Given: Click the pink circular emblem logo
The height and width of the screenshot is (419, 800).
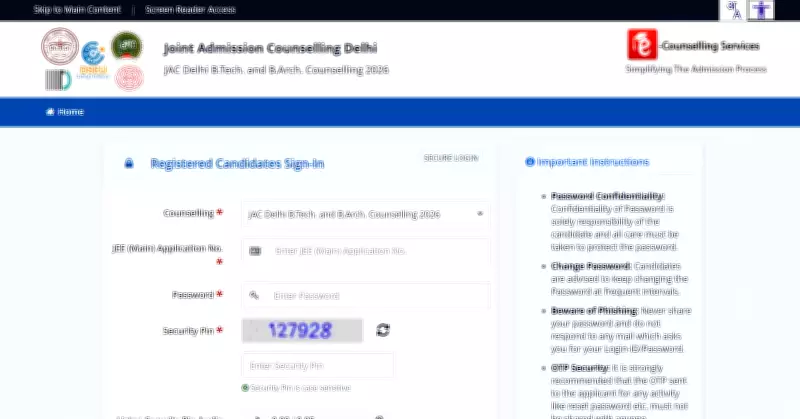Looking at the screenshot, I should (x=129, y=79).
